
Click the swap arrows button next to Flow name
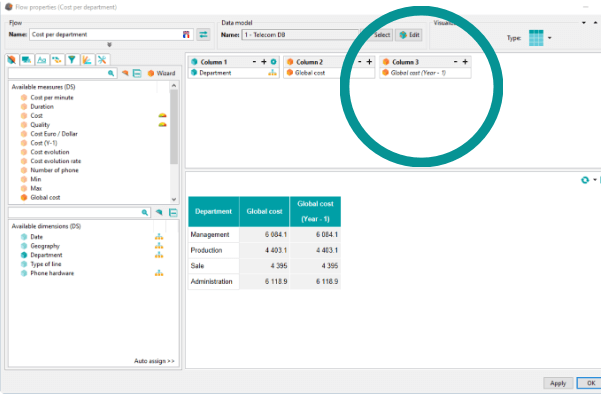[x=203, y=35]
